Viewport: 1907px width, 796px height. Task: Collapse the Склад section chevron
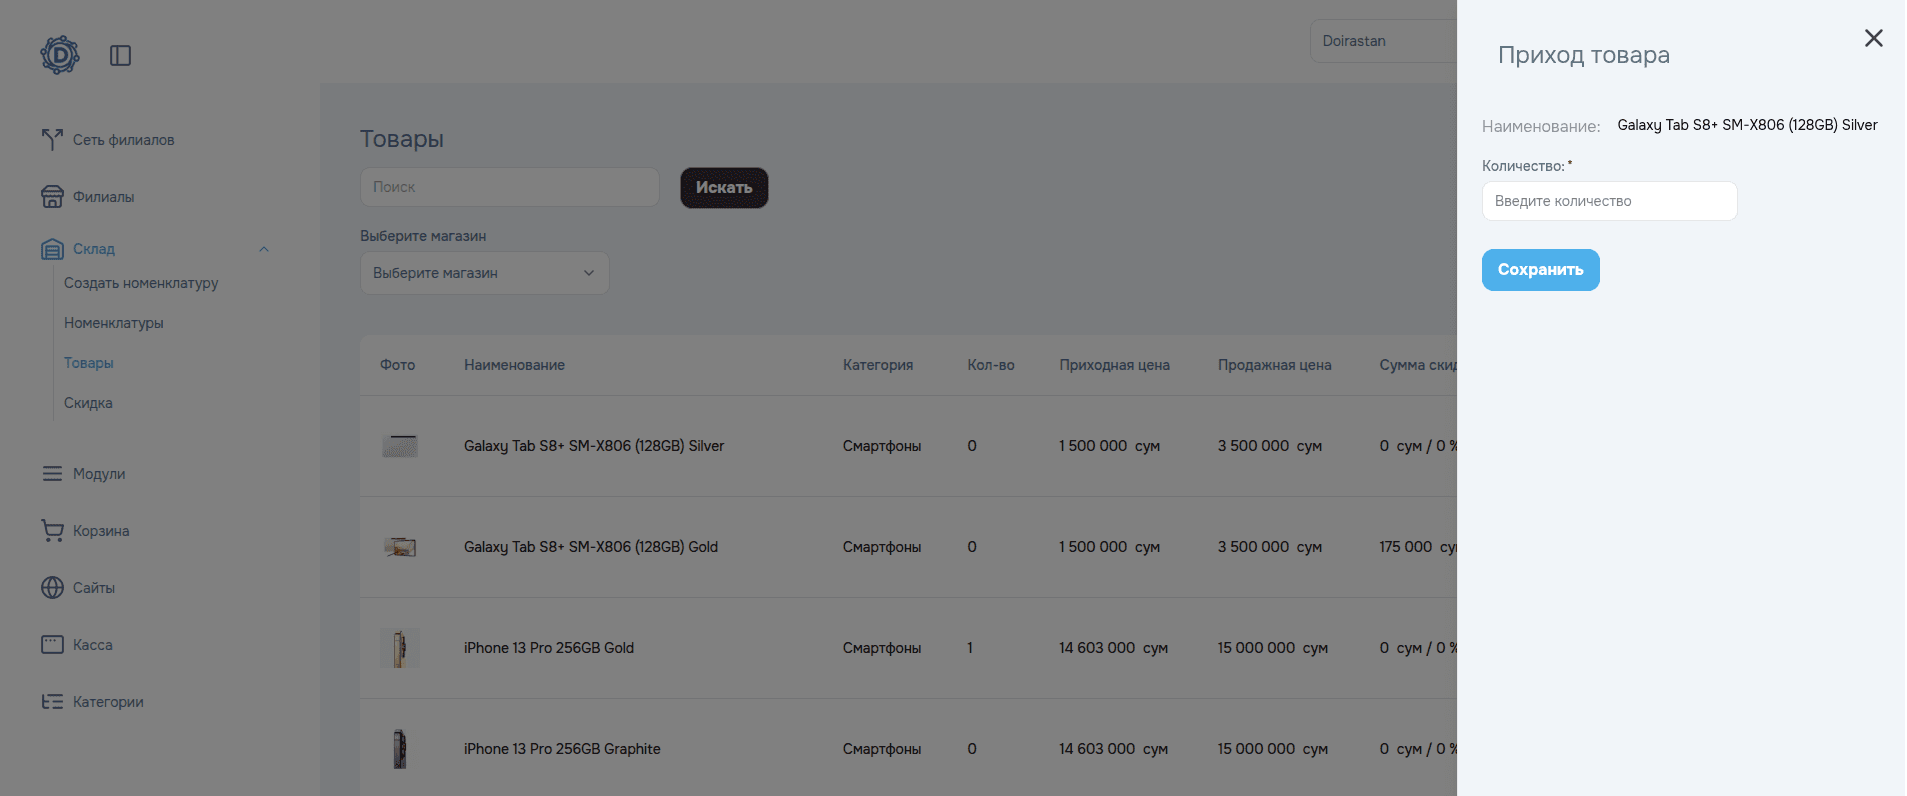[264, 249]
